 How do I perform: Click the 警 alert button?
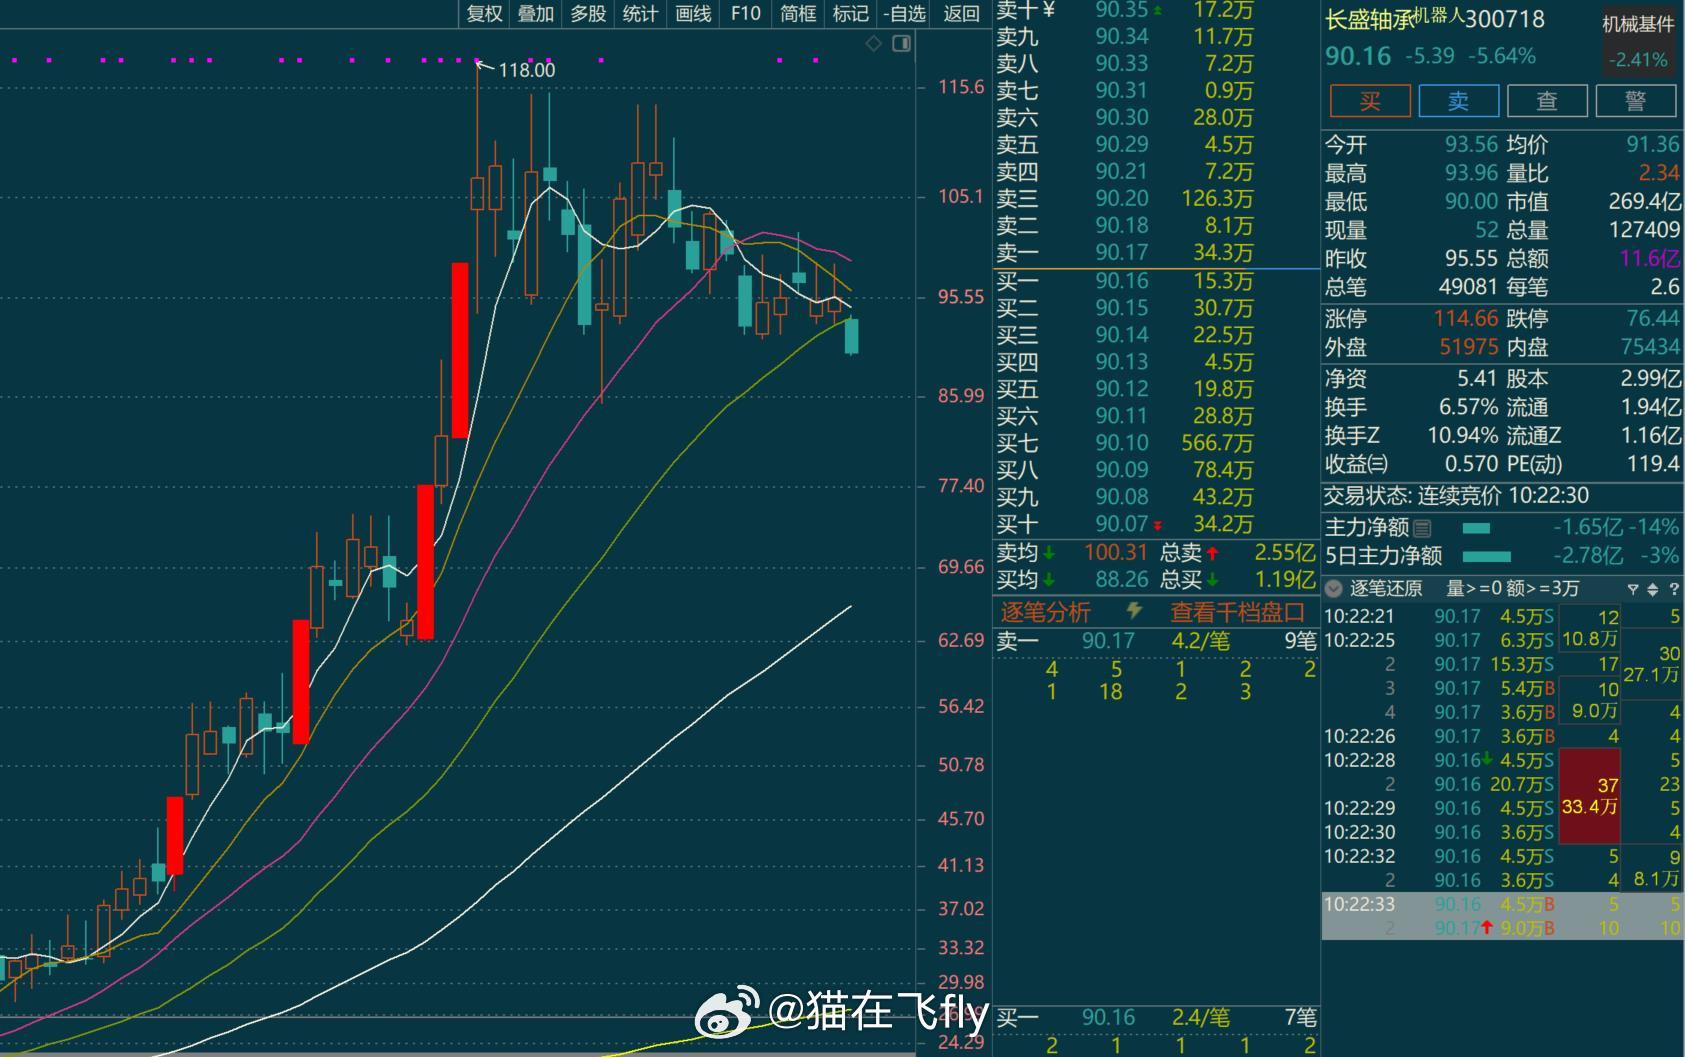[1636, 101]
